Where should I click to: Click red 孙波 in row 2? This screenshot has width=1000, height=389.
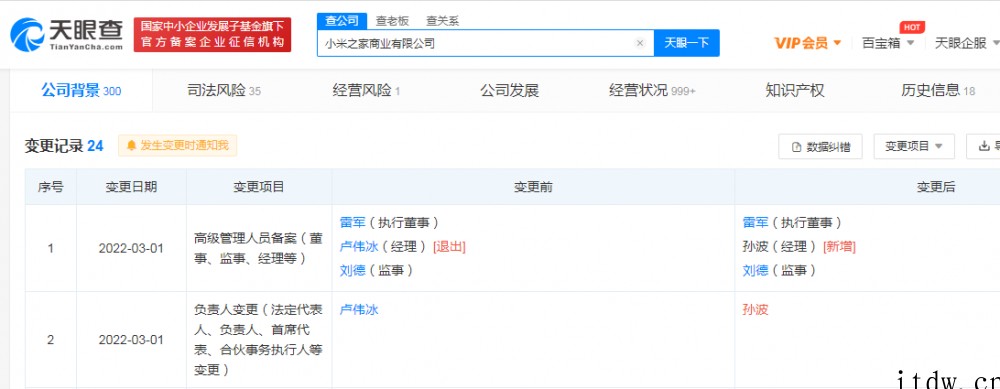tap(756, 309)
